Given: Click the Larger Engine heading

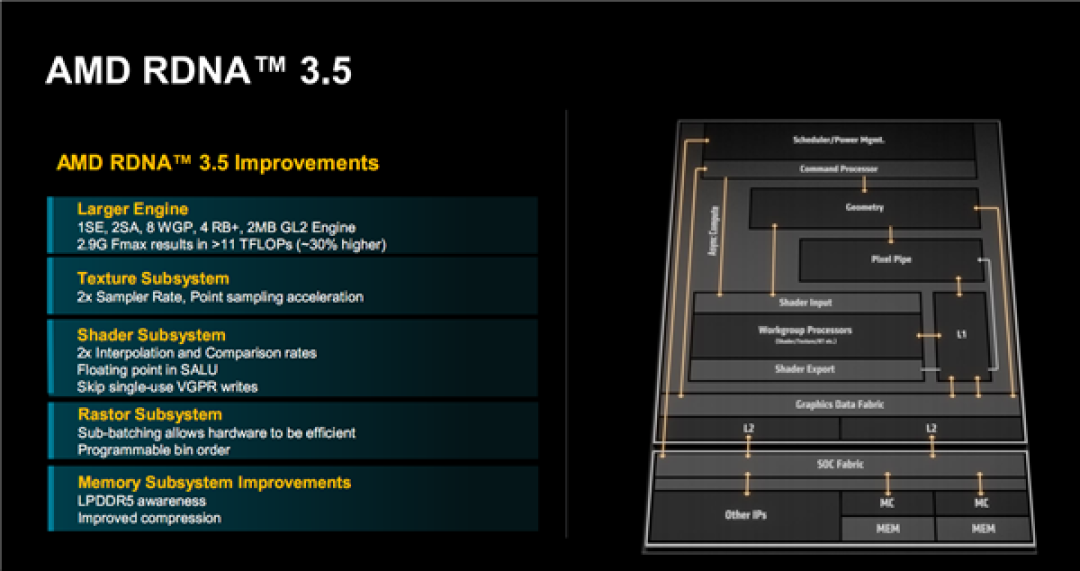Looking at the screenshot, I should pos(132,209).
